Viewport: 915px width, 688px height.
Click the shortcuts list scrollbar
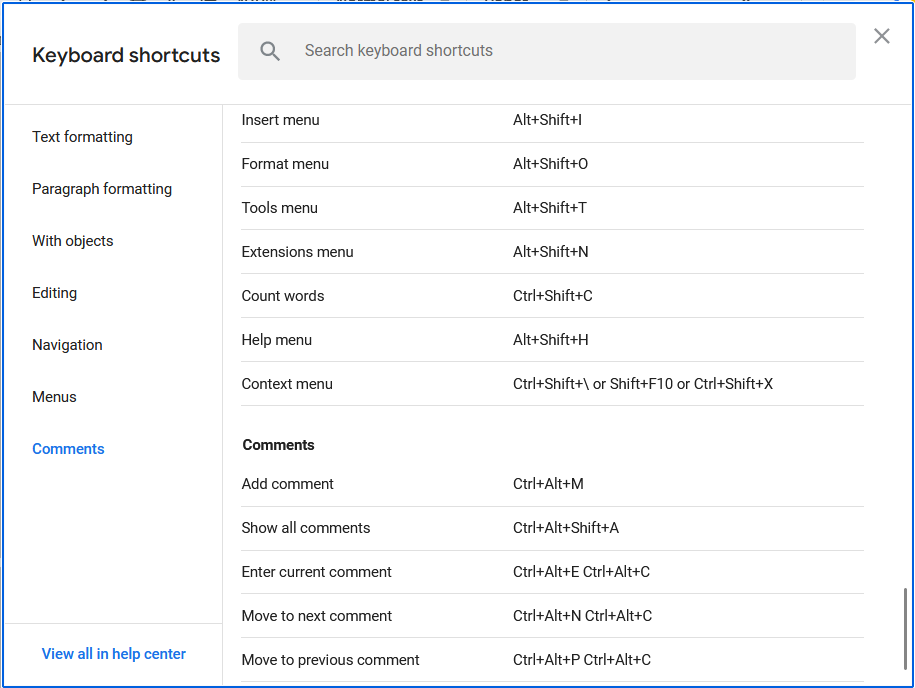point(906,630)
